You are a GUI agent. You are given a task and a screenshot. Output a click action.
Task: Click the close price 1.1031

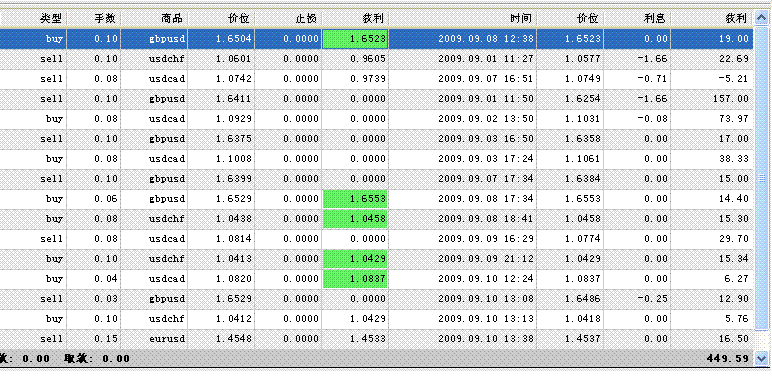(582, 119)
